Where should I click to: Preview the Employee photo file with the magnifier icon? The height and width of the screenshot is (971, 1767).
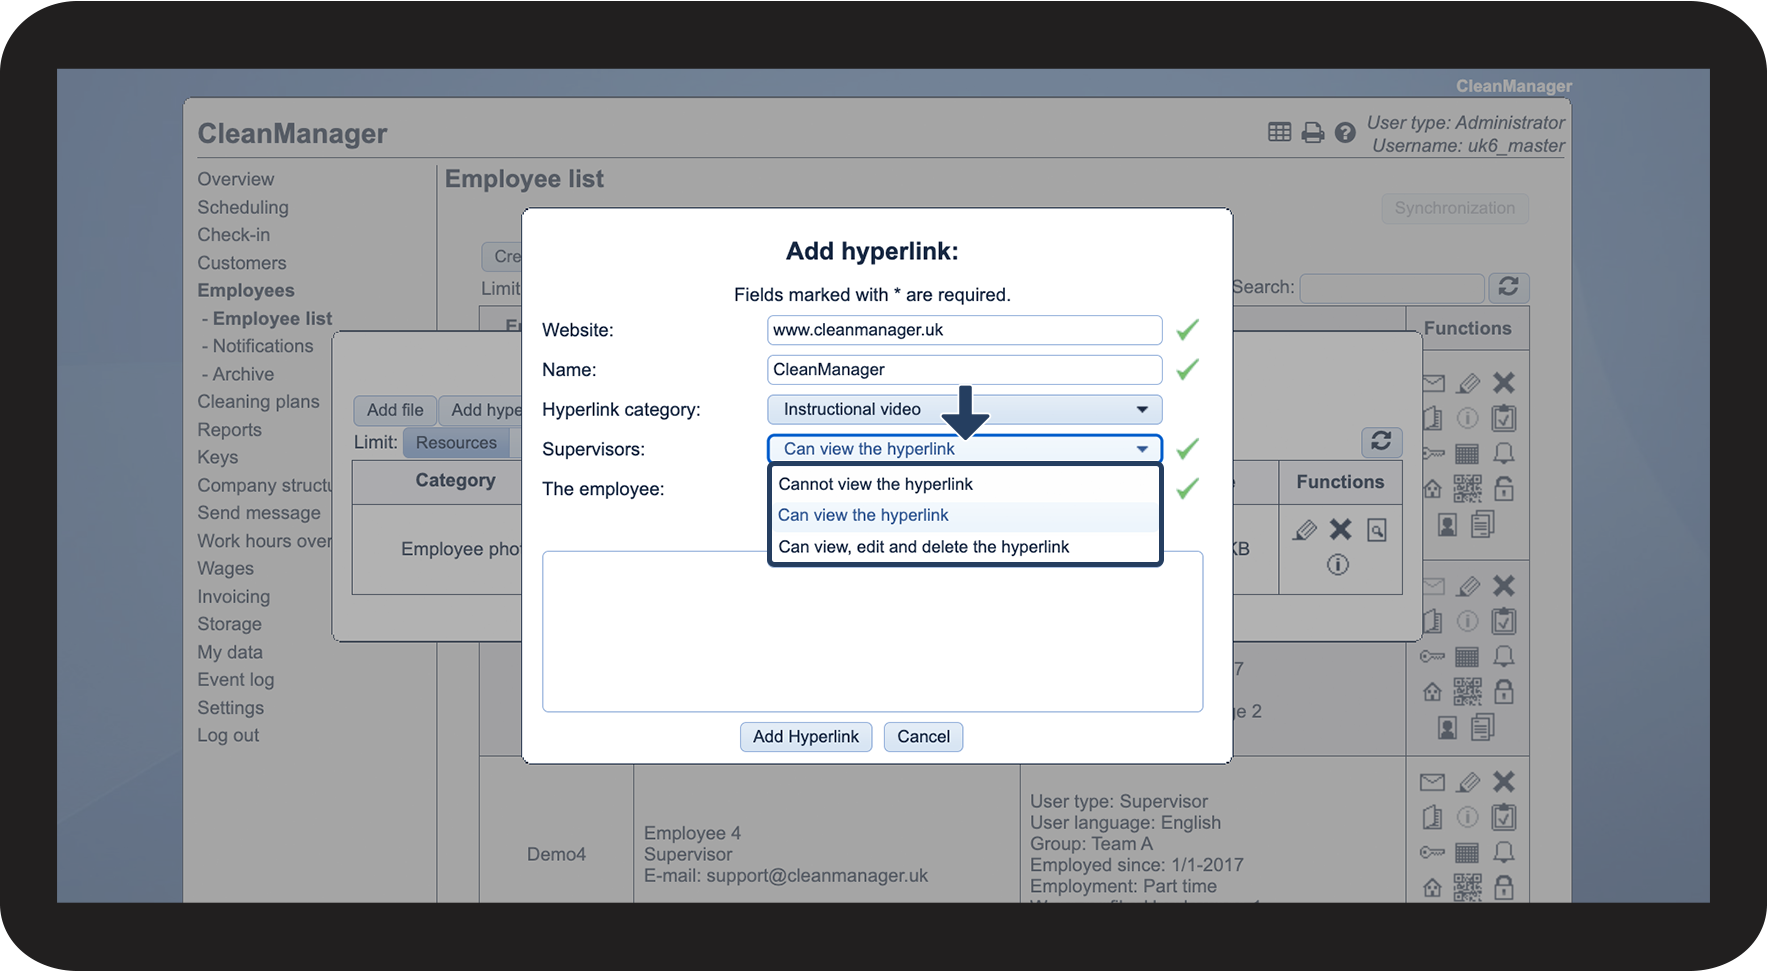click(x=1376, y=530)
